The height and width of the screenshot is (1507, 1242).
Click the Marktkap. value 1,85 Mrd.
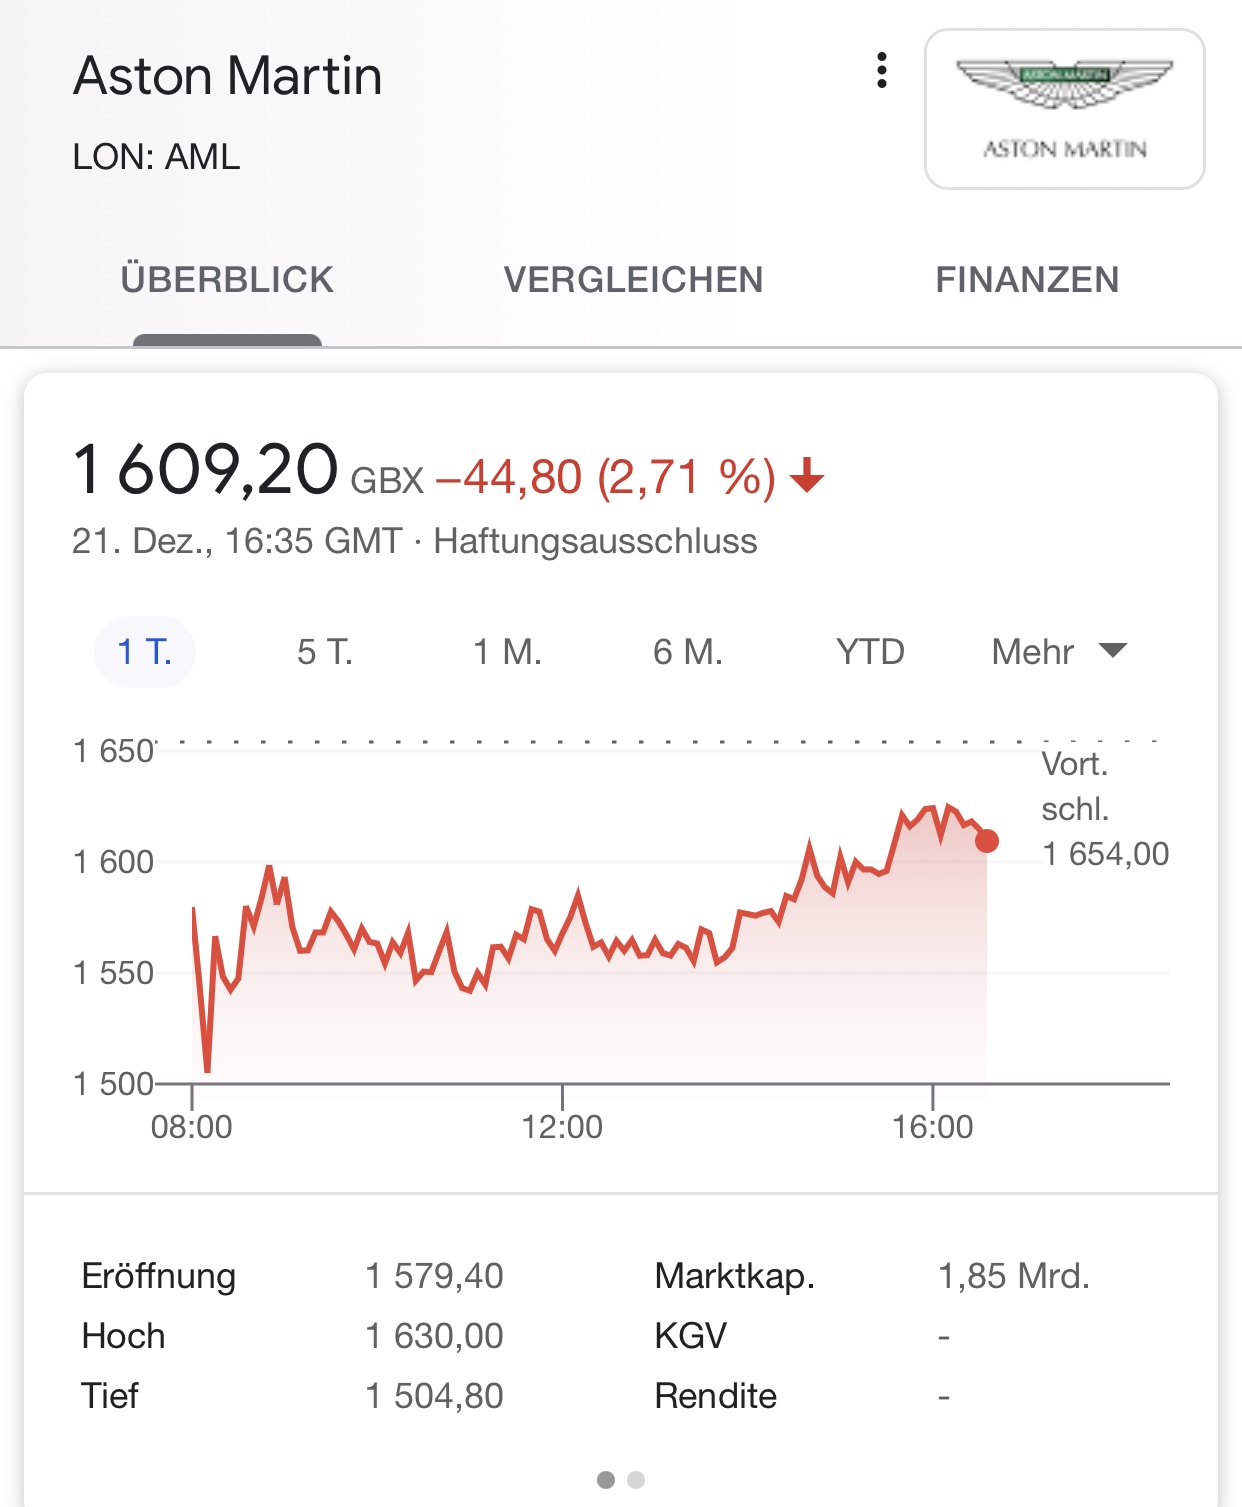point(1013,1276)
